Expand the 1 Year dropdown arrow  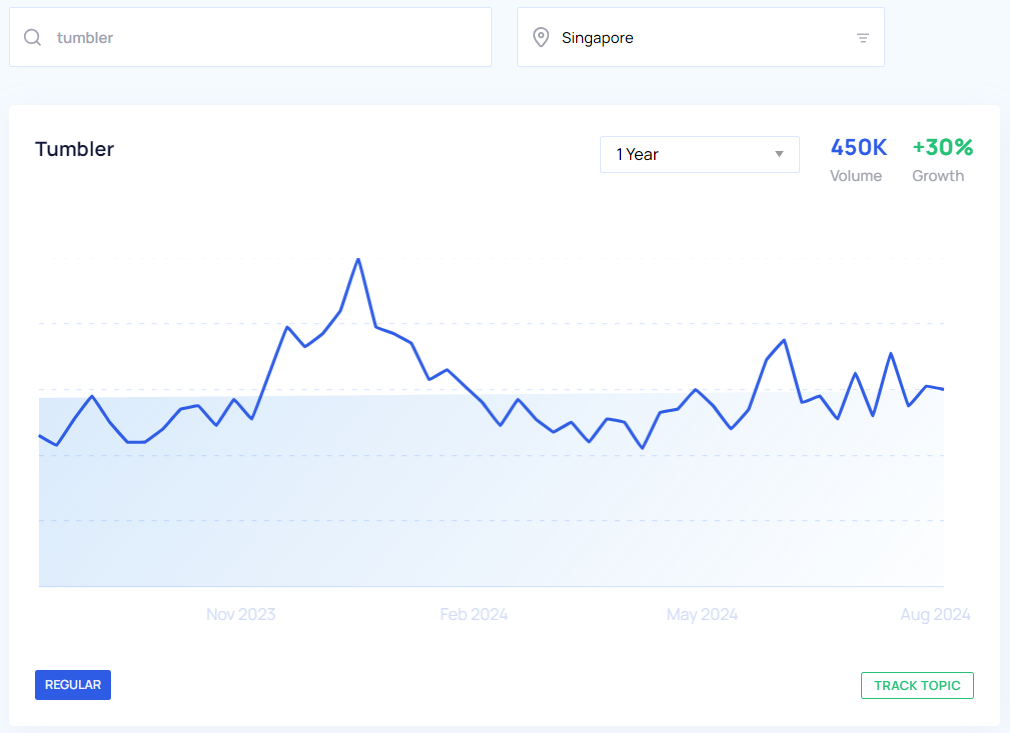point(779,155)
